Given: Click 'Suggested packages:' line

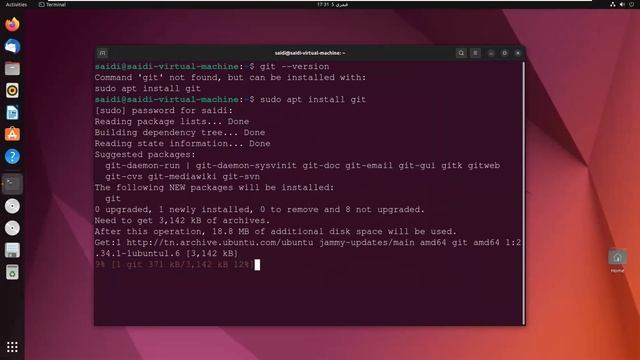Looking at the screenshot, I should click(x=145, y=155).
